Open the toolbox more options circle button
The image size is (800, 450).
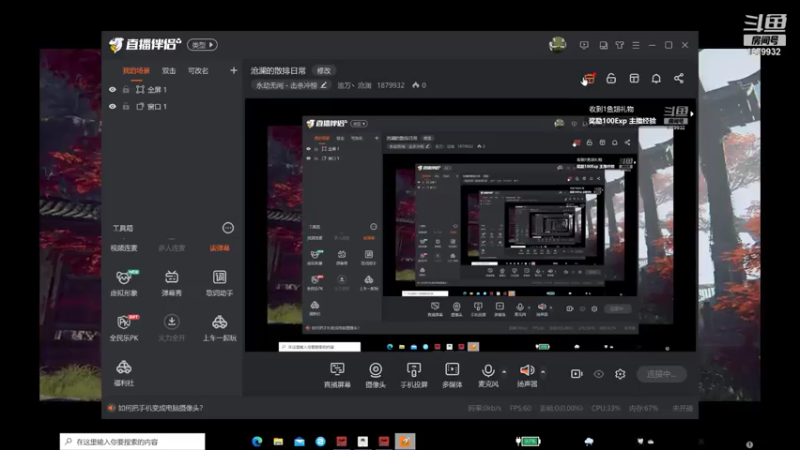tap(228, 228)
